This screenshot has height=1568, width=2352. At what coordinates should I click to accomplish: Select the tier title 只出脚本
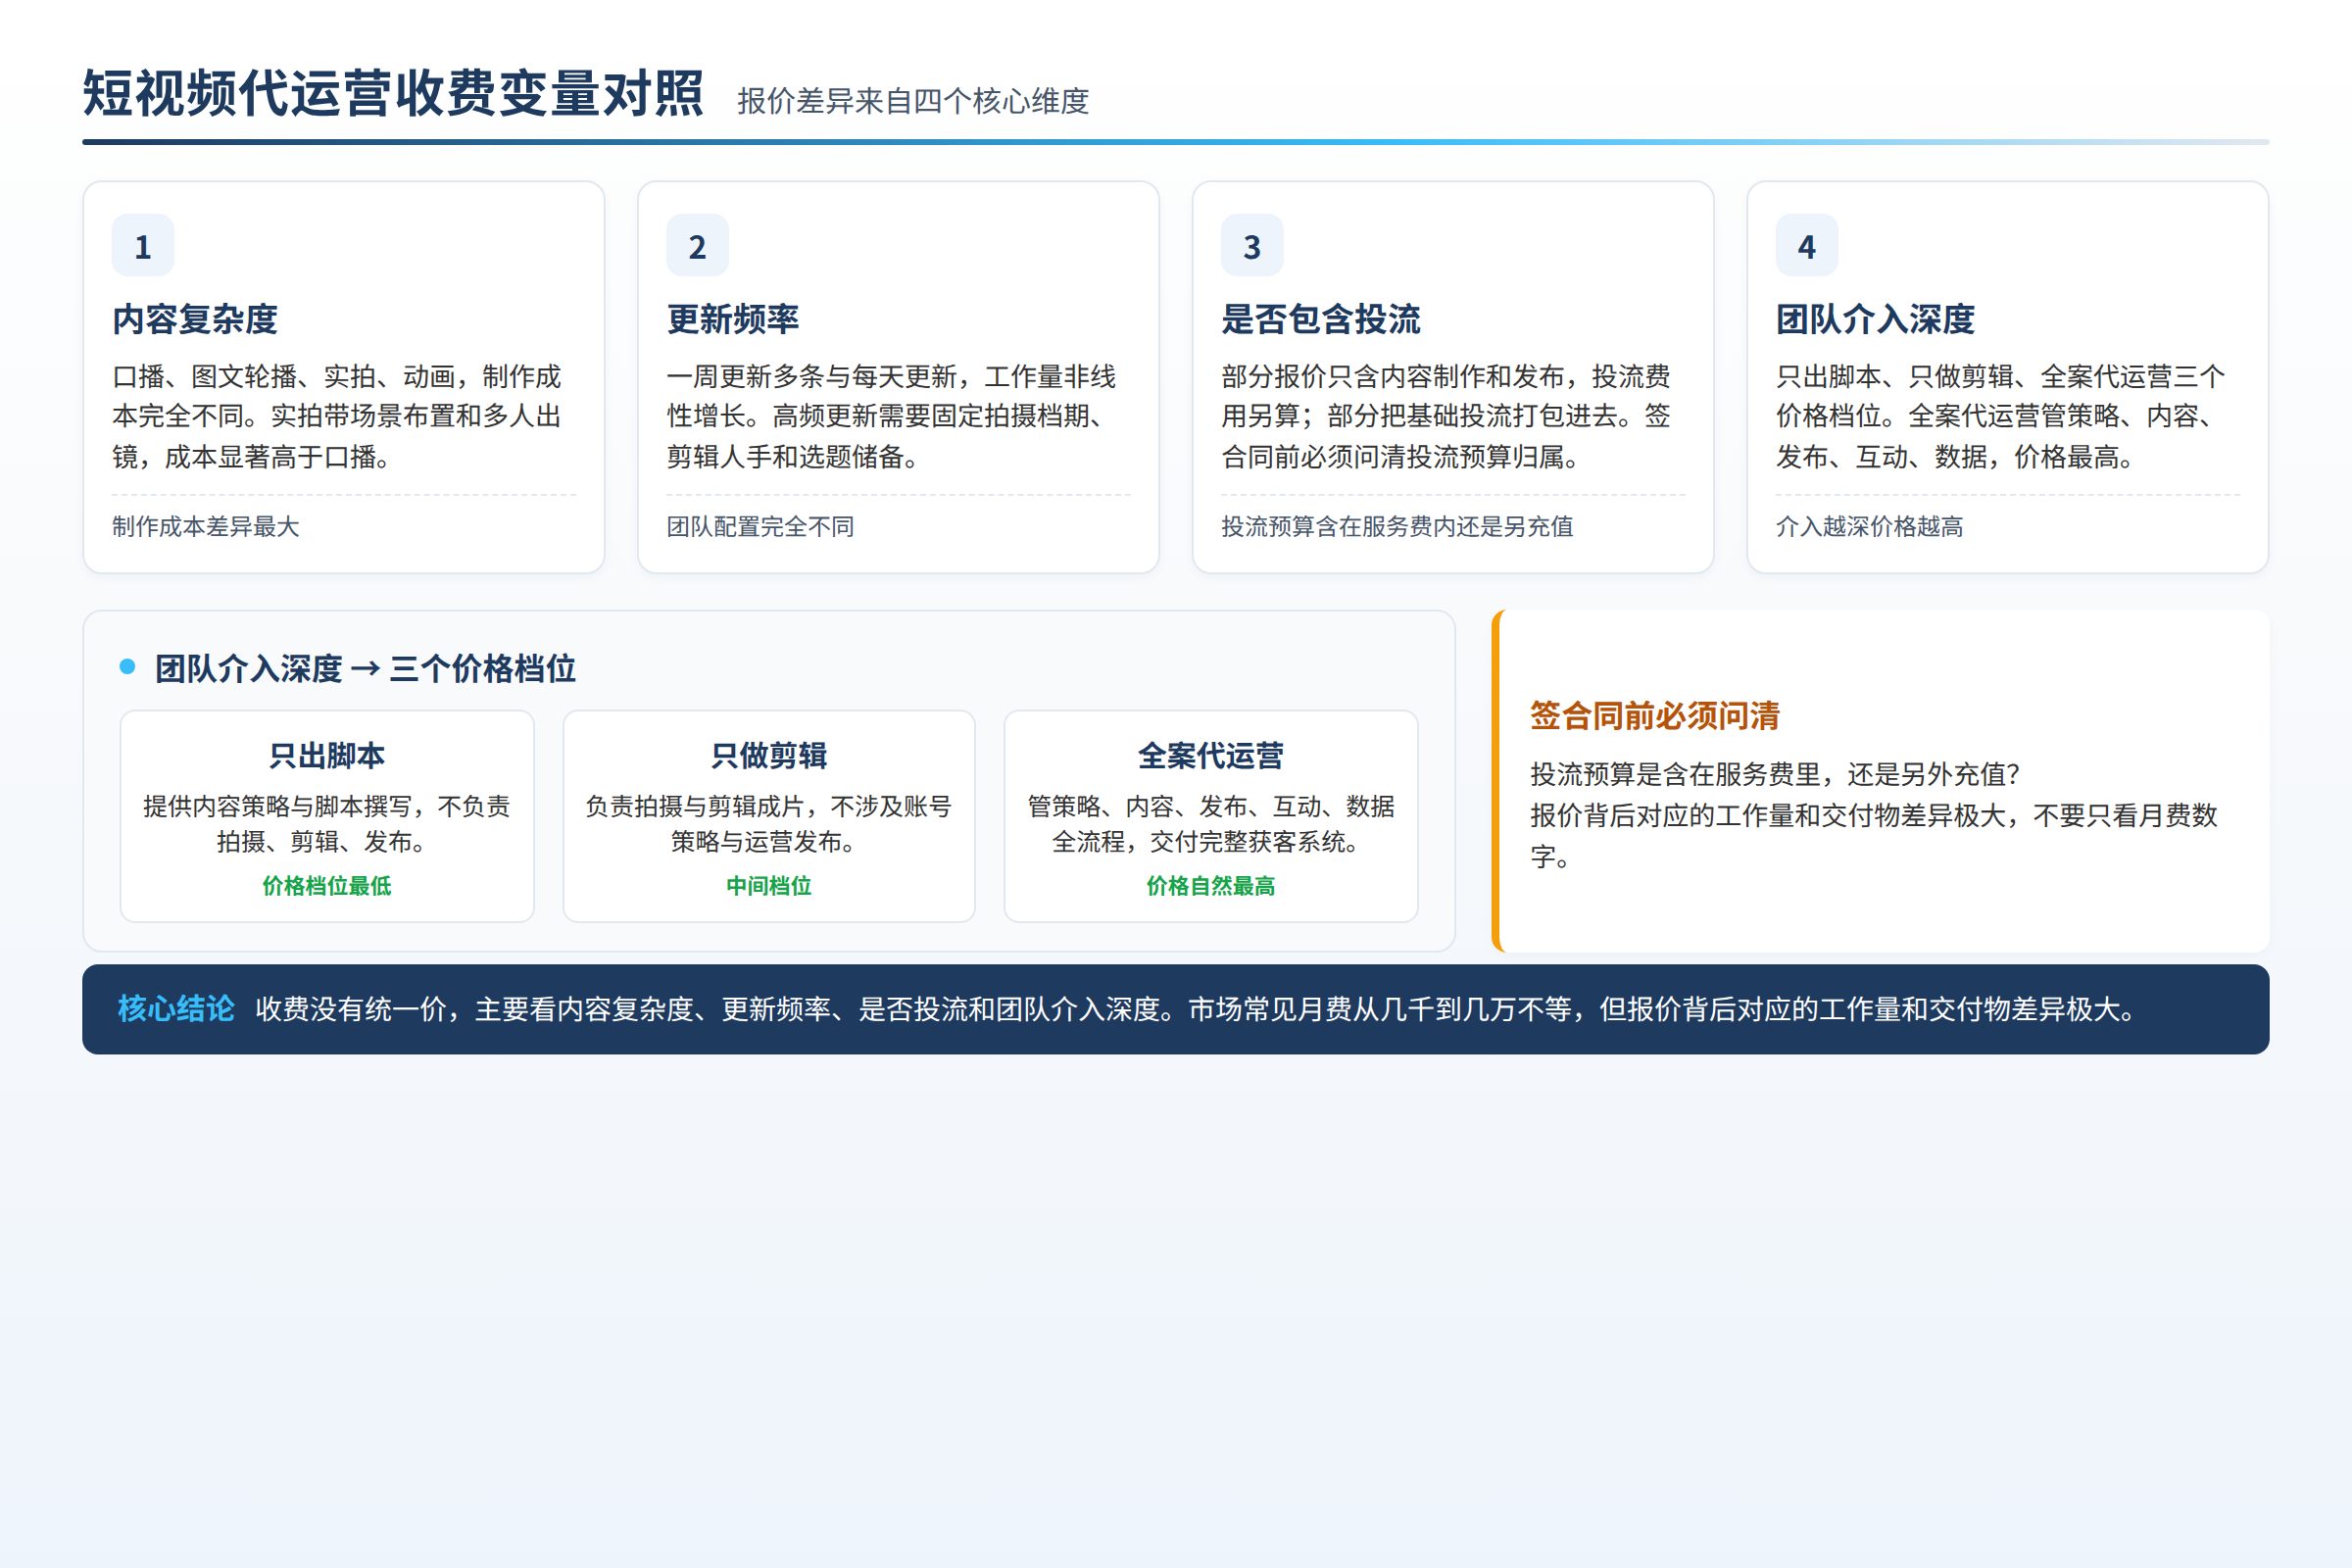pos(327,755)
